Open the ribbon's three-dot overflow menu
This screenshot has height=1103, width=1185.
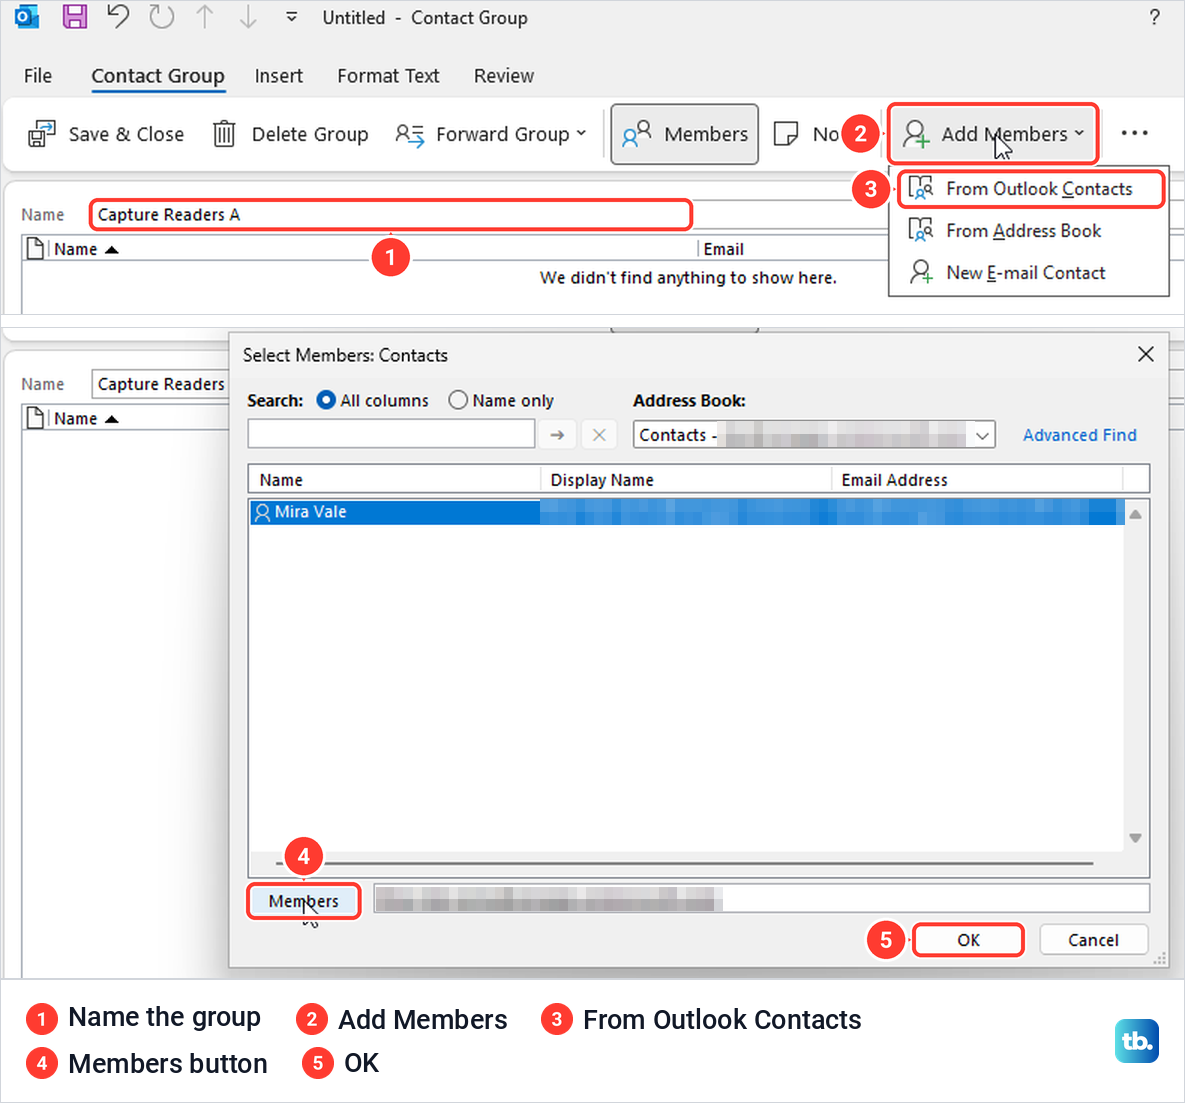click(1134, 133)
